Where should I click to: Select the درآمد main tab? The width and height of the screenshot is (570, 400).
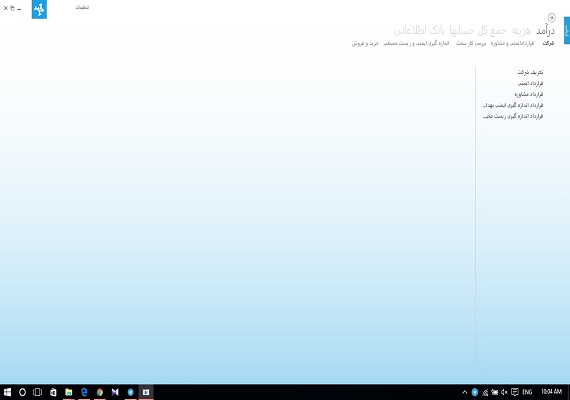tap(545, 31)
